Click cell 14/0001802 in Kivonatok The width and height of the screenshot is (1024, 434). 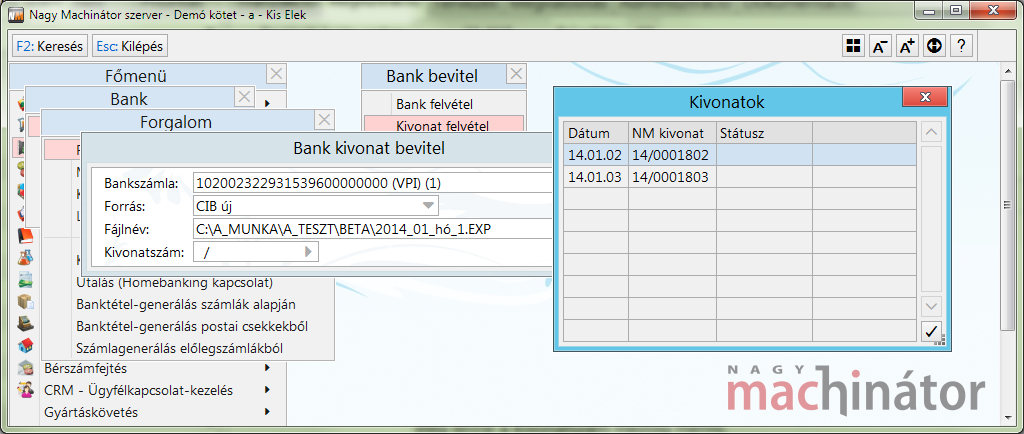pos(672,155)
